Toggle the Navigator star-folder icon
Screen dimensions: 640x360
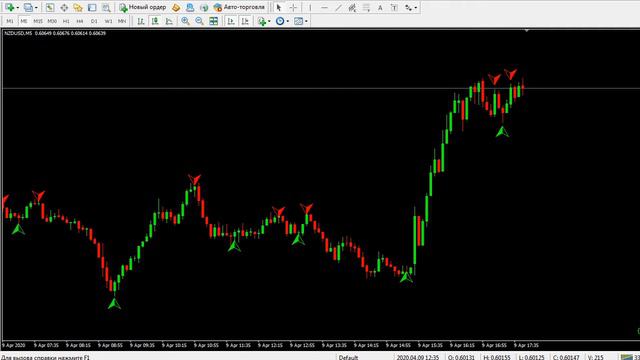(78, 7)
